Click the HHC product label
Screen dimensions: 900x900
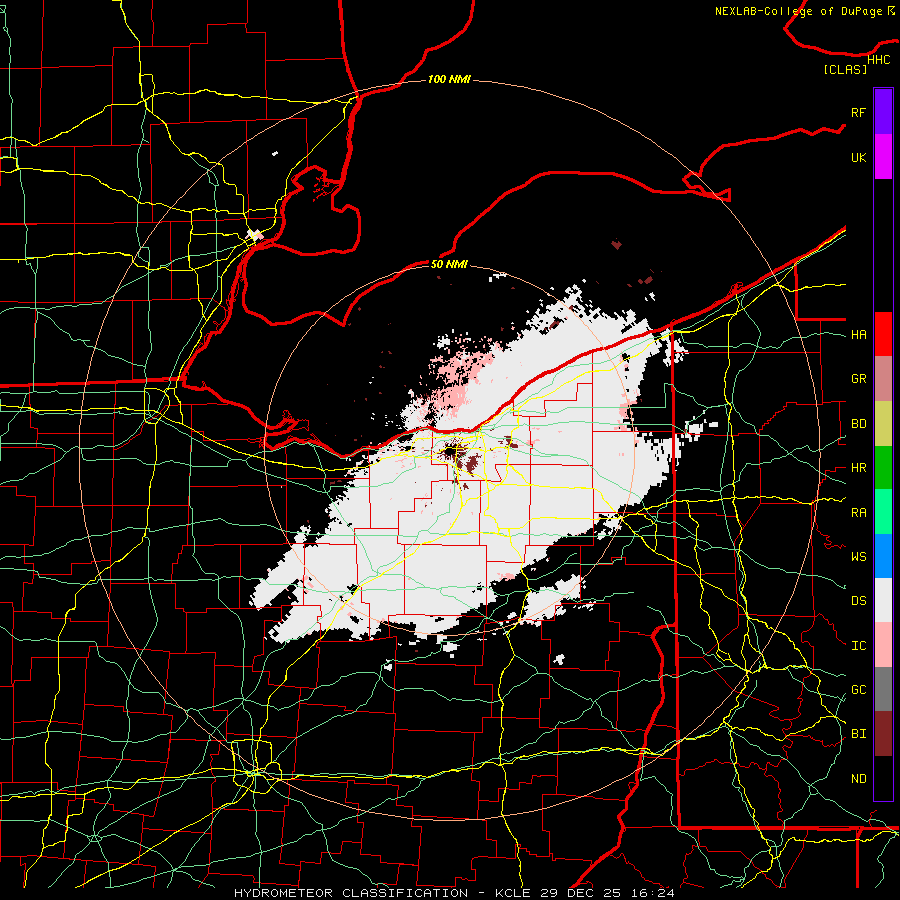click(878, 60)
